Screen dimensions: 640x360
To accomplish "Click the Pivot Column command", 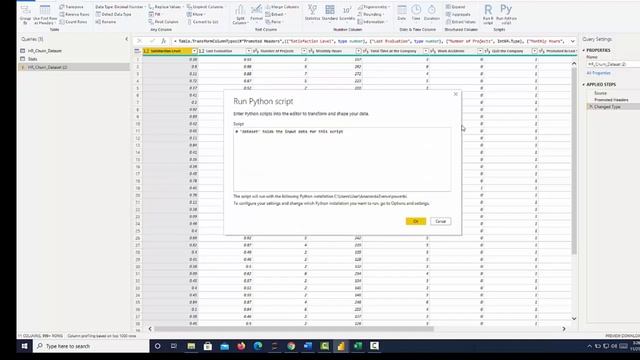I will pos(163,22).
